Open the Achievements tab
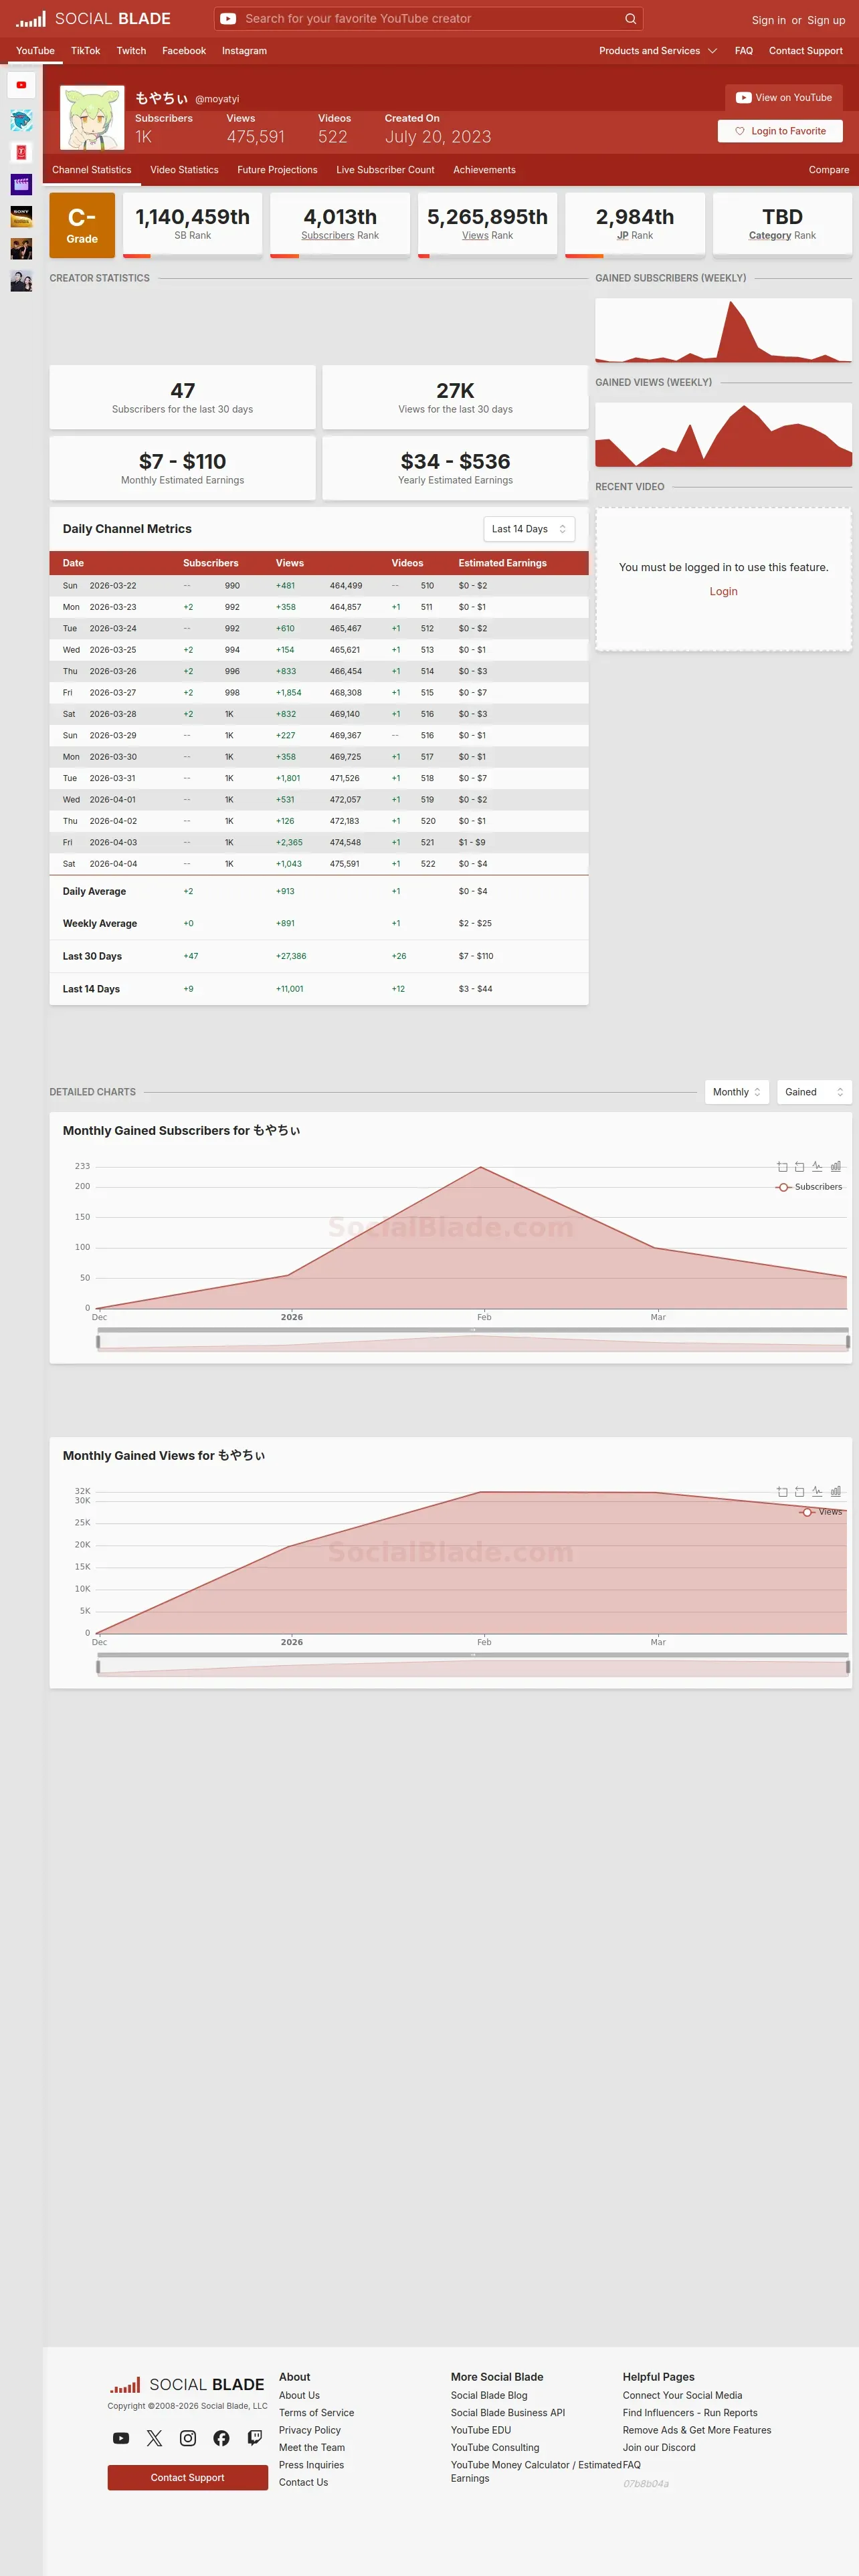 [484, 170]
